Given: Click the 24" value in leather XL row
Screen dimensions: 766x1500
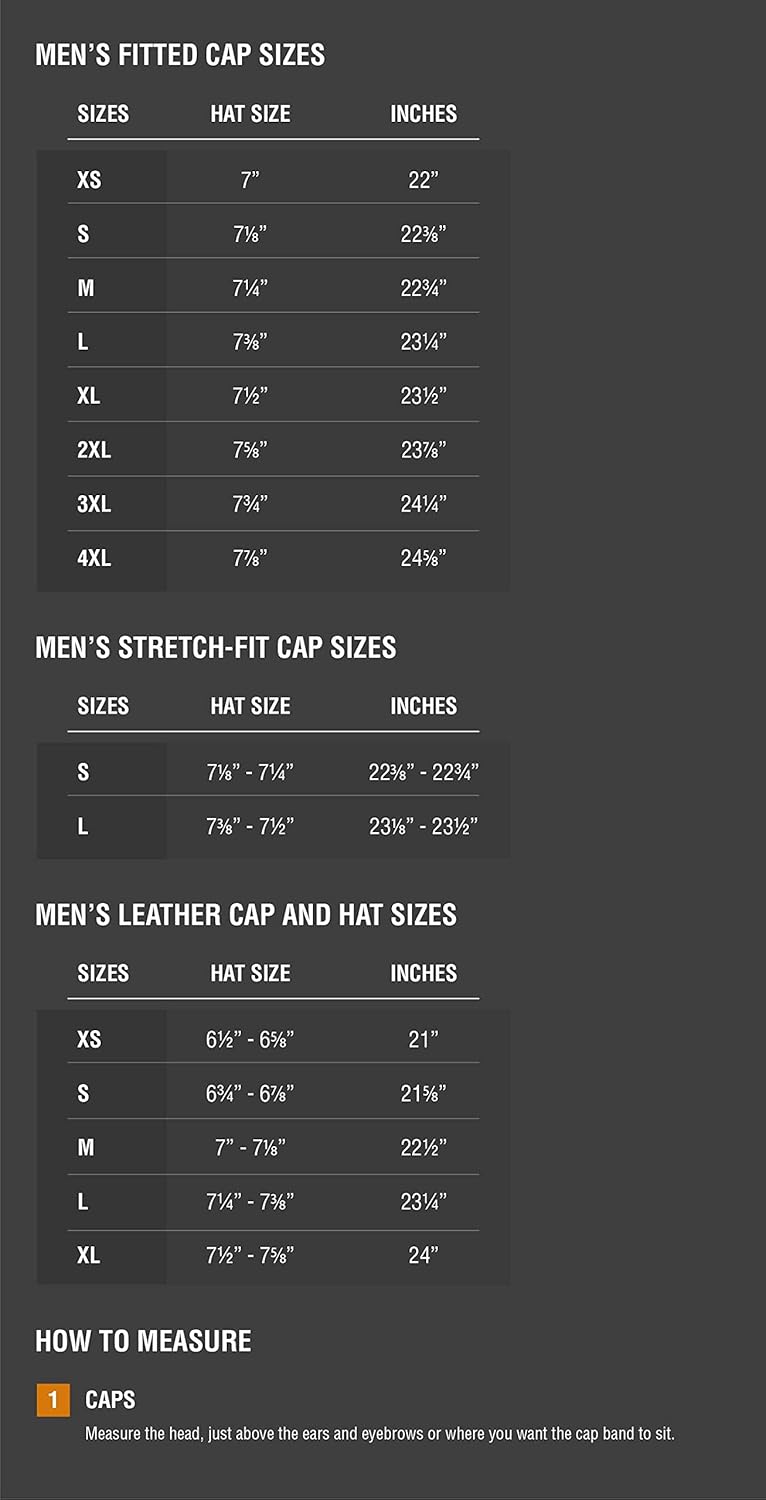Looking at the screenshot, I should click(x=423, y=1254).
